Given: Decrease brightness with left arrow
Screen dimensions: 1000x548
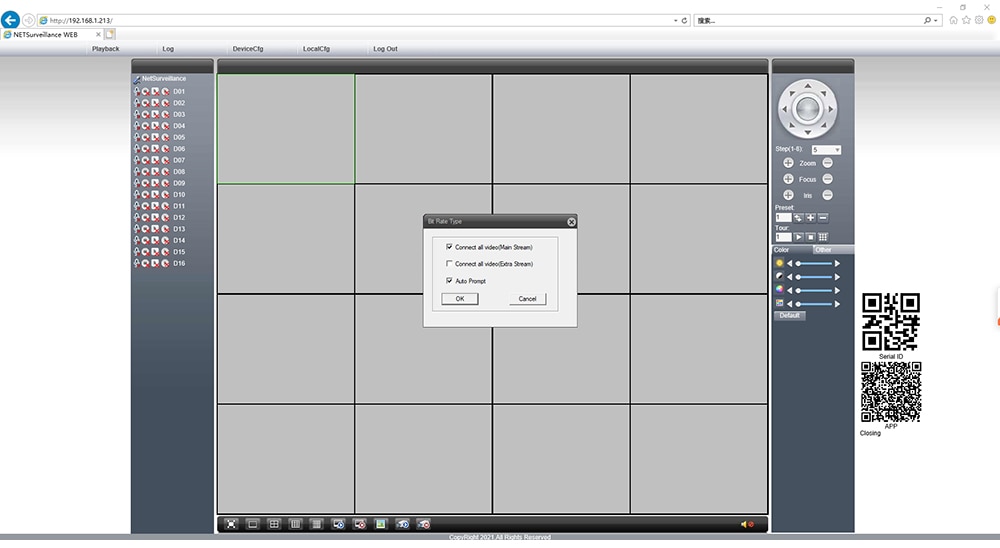Looking at the screenshot, I should tap(790, 263).
